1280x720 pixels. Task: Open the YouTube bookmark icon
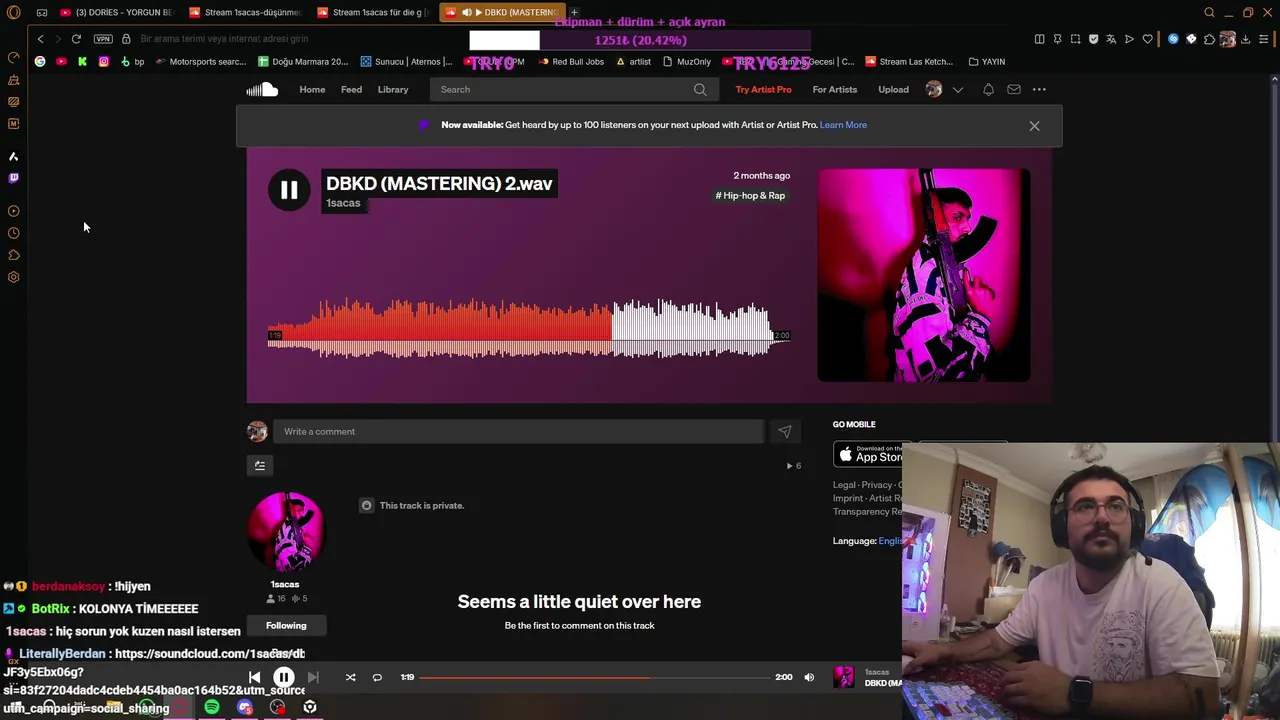tap(61, 61)
